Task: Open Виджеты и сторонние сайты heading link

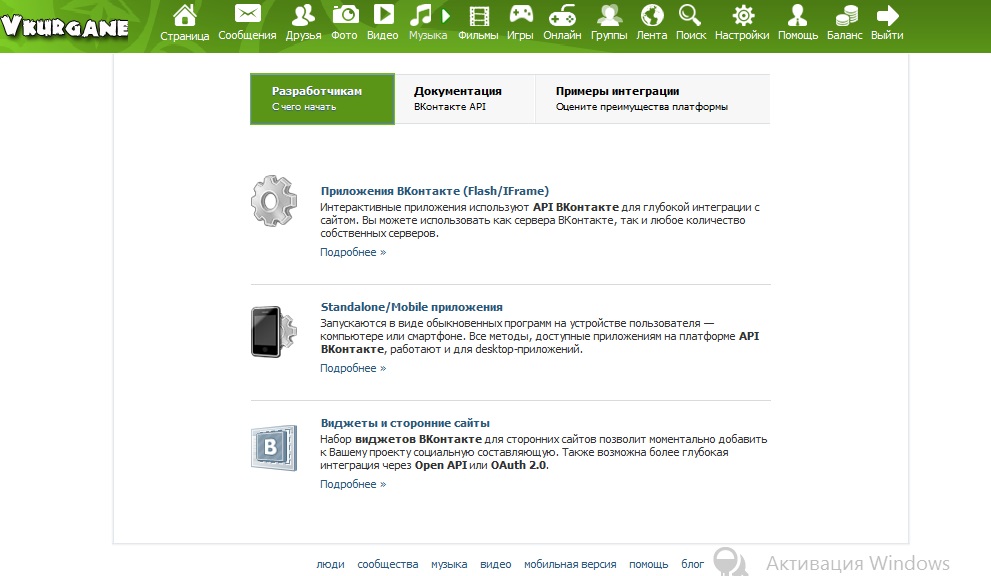Action: [x=405, y=423]
